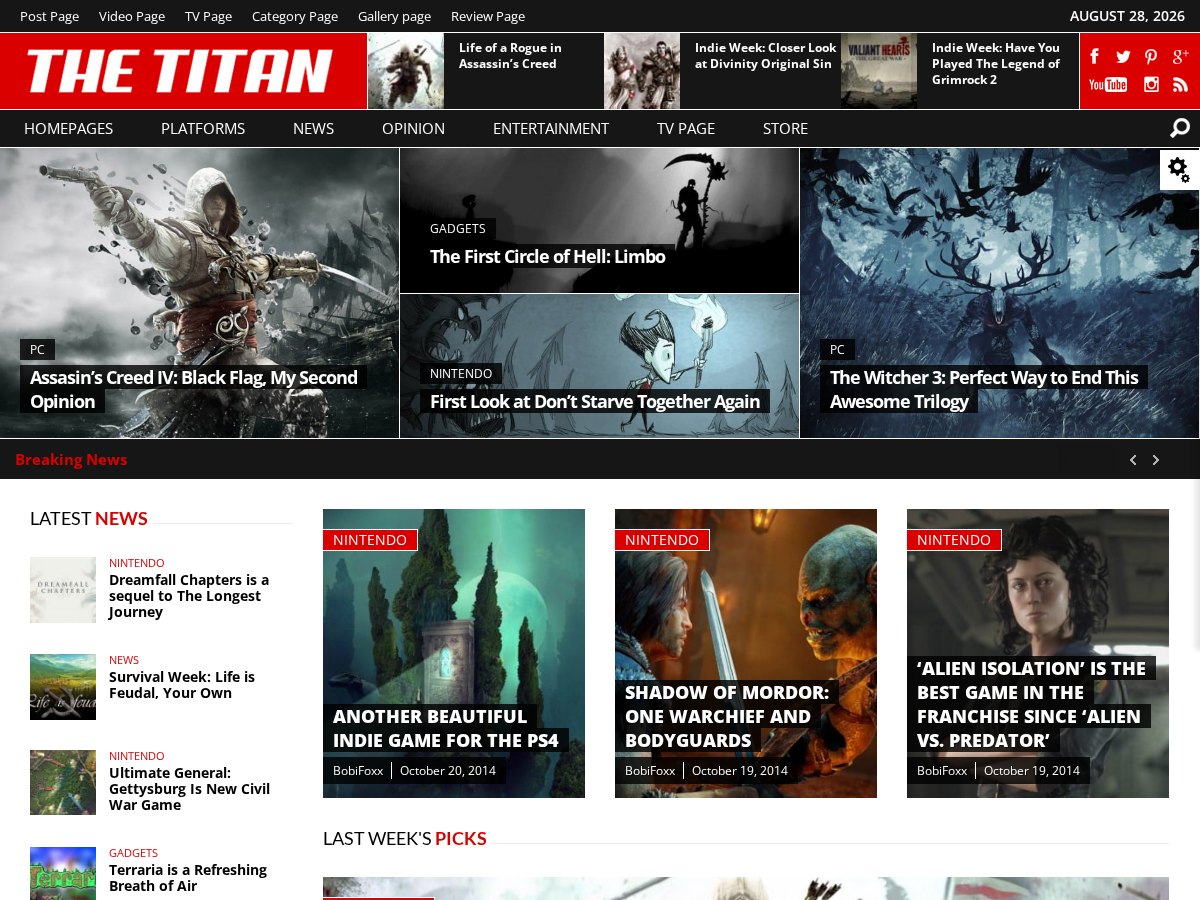Open Post Page in top menu

(x=49, y=16)
